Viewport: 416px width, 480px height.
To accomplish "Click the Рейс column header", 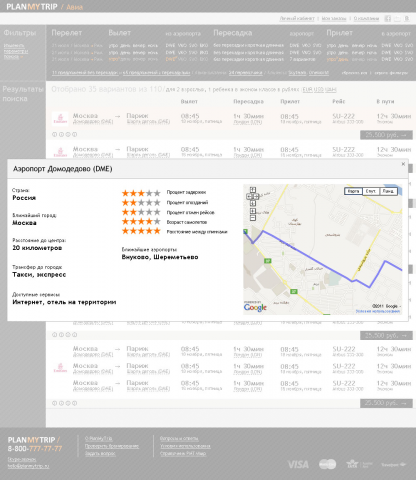I will click(x=339, y=102).
